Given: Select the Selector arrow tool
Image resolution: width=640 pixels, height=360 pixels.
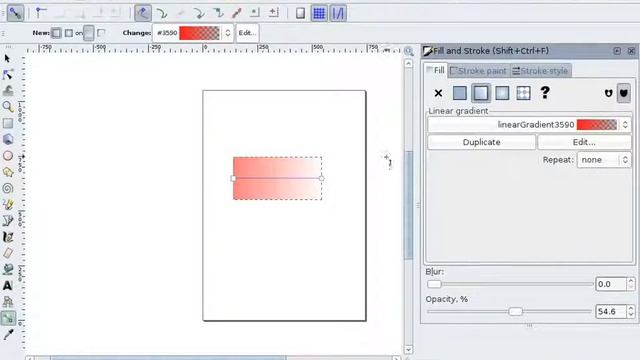Looking at the screenshot, I should 7,59.
